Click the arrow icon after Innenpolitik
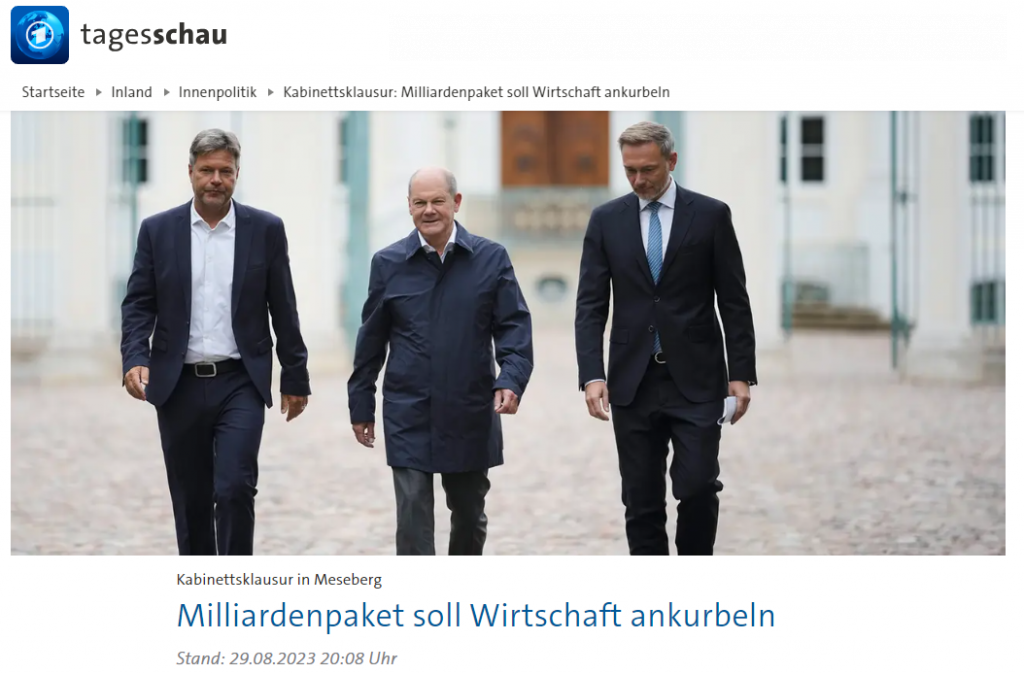 tap(270, 92)
